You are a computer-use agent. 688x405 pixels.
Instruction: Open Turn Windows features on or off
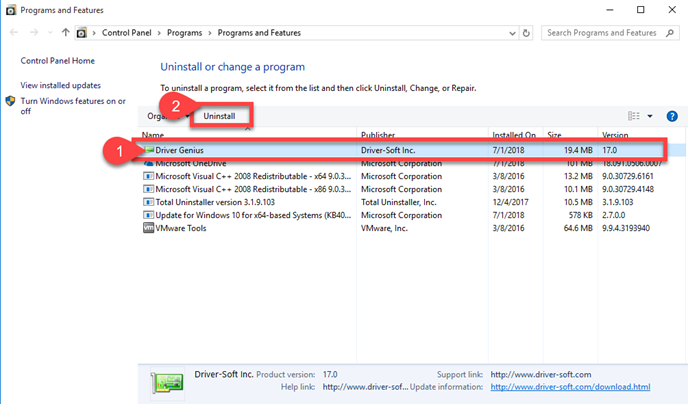click(73, 106)
